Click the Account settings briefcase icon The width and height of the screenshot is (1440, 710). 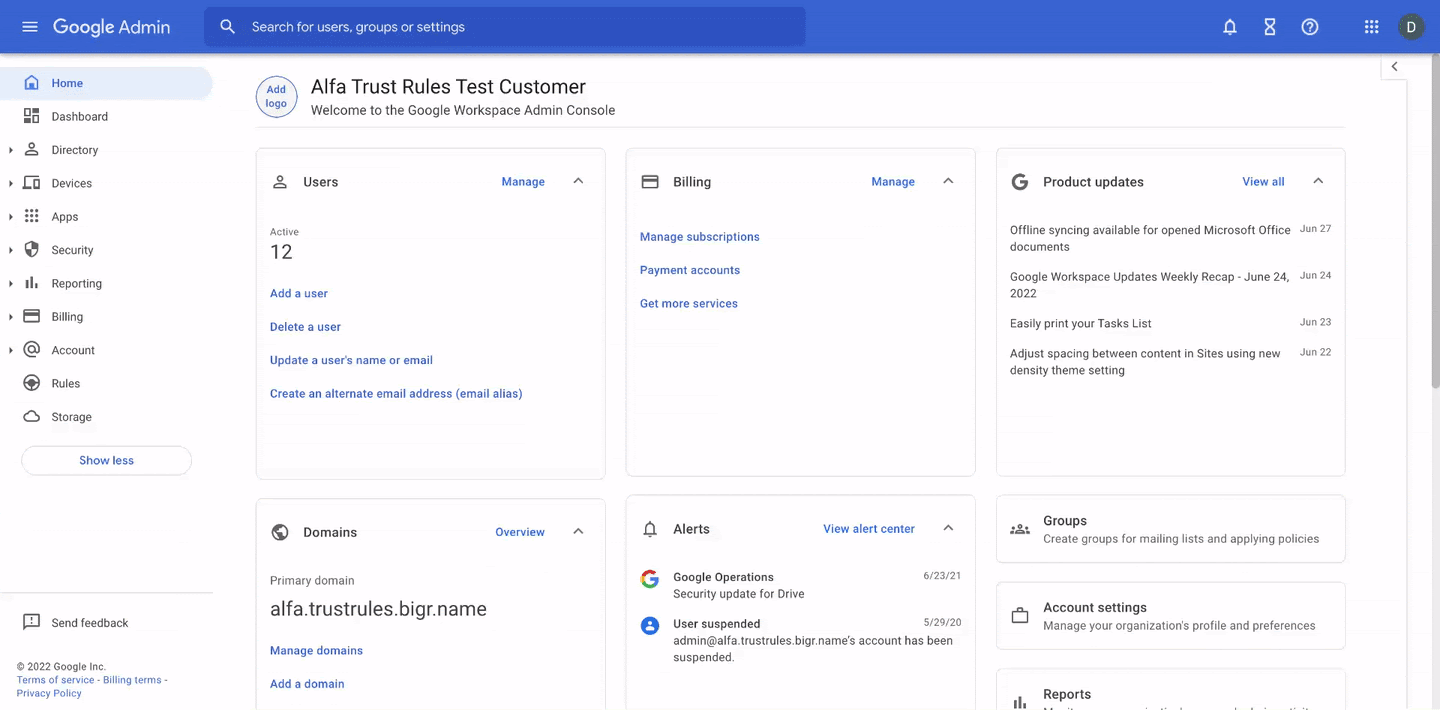point(1020,616)
